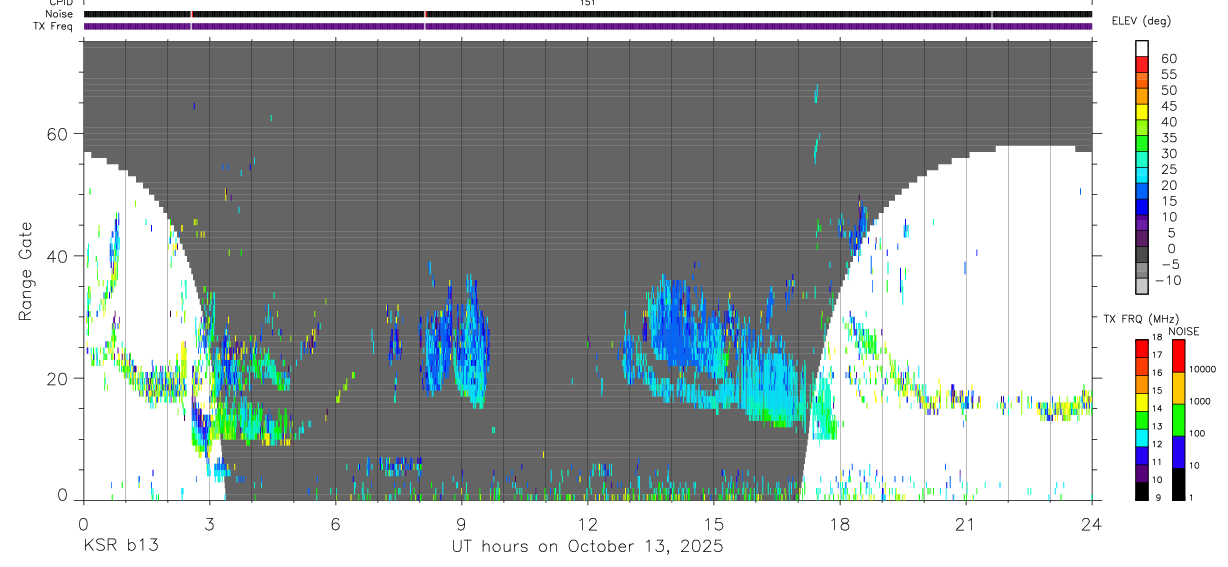Click the red segment of the TX FRQ bar

point(1141,348)
